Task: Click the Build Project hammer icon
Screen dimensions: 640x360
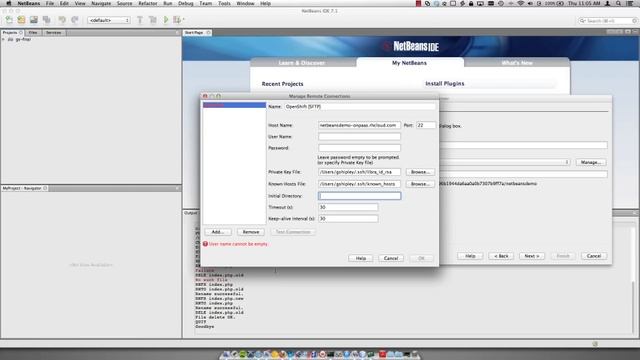Action: tap(140, 20)
